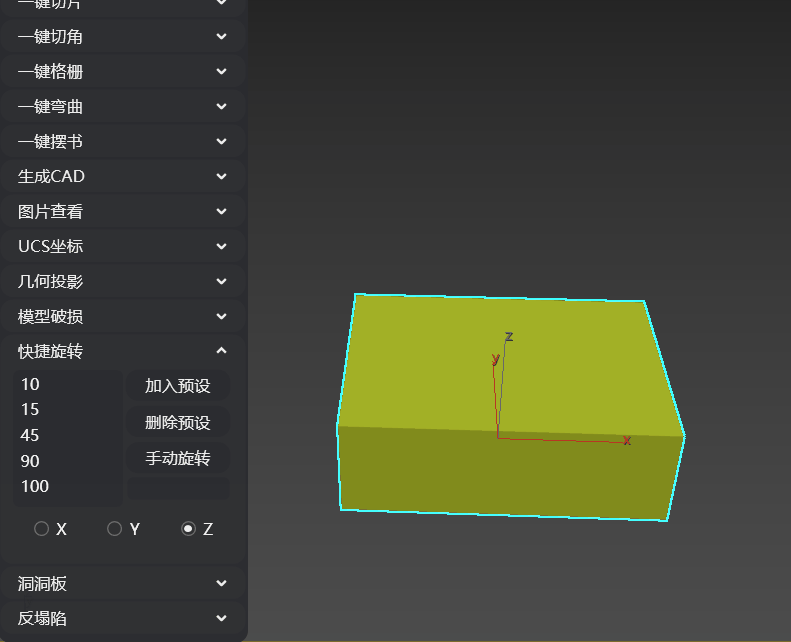Expand the UCS坐标 section chevron
This screenshot has height=642, width=791.
221,246
